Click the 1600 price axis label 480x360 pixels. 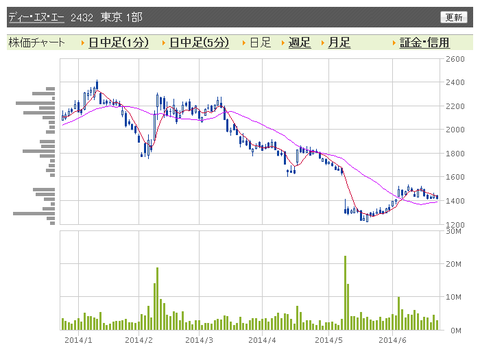click(455, 177)
